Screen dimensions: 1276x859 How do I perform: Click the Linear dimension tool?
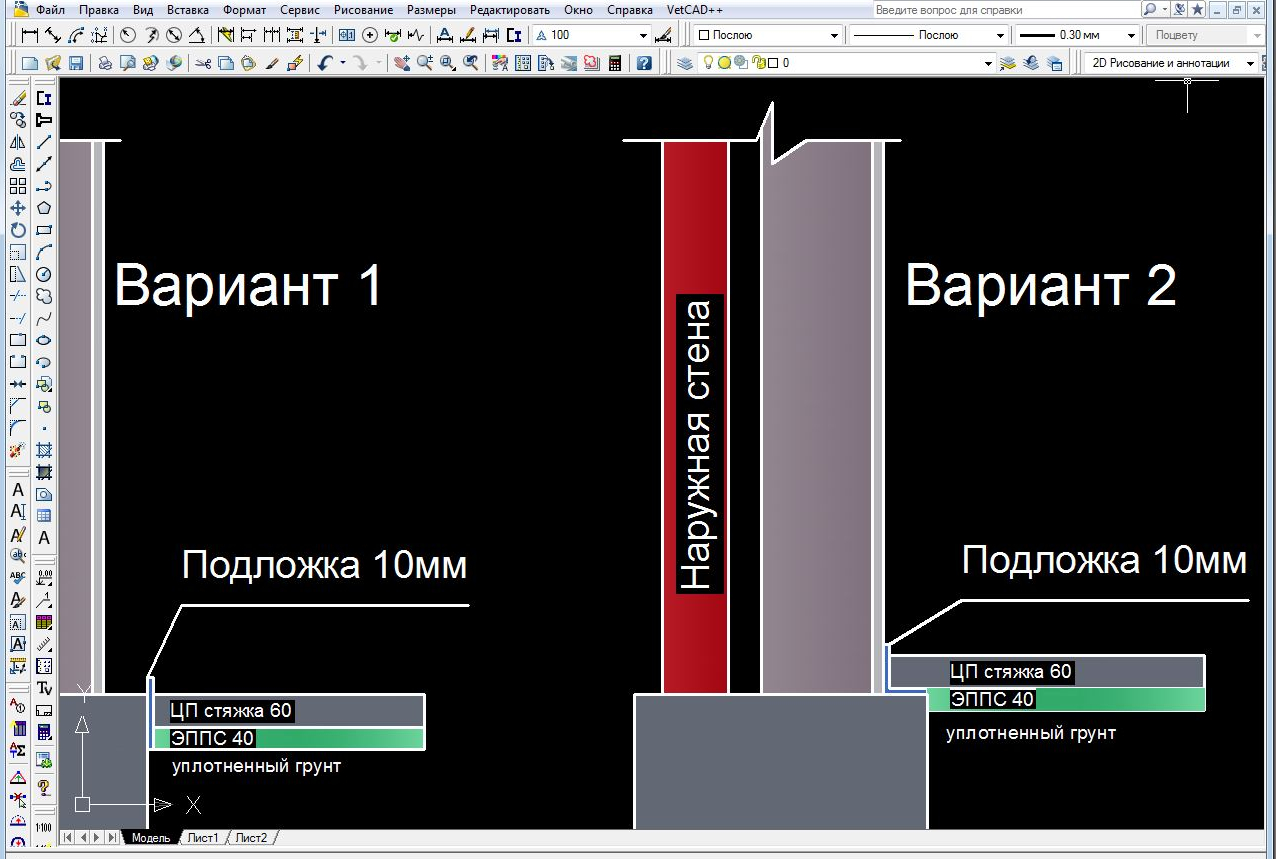[x=30, y=35]
